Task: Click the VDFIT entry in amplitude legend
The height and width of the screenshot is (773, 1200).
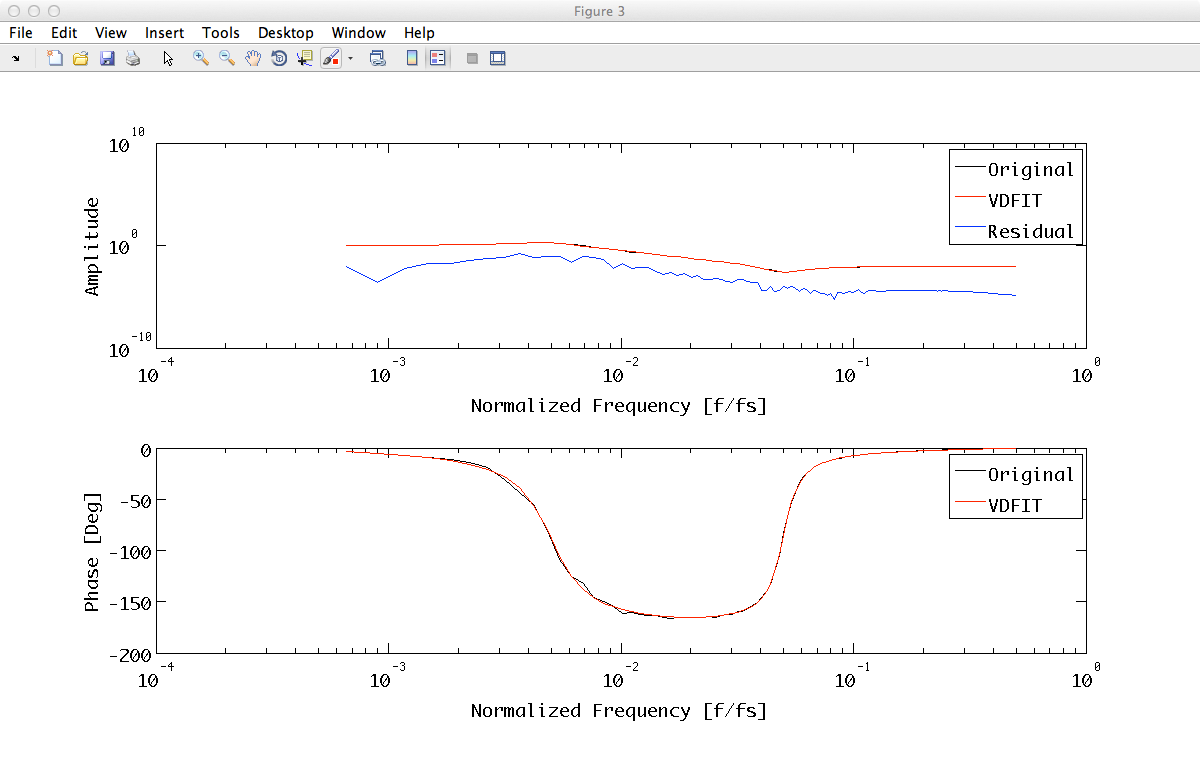Action: tap(1015, 200)
